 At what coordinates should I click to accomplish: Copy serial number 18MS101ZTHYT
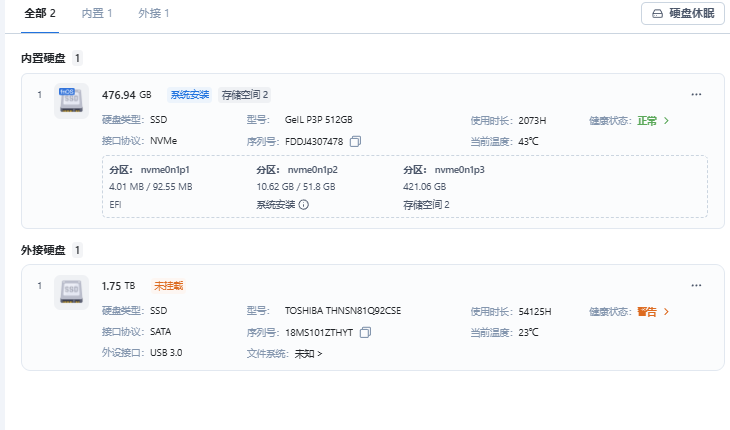click(365, 333)
